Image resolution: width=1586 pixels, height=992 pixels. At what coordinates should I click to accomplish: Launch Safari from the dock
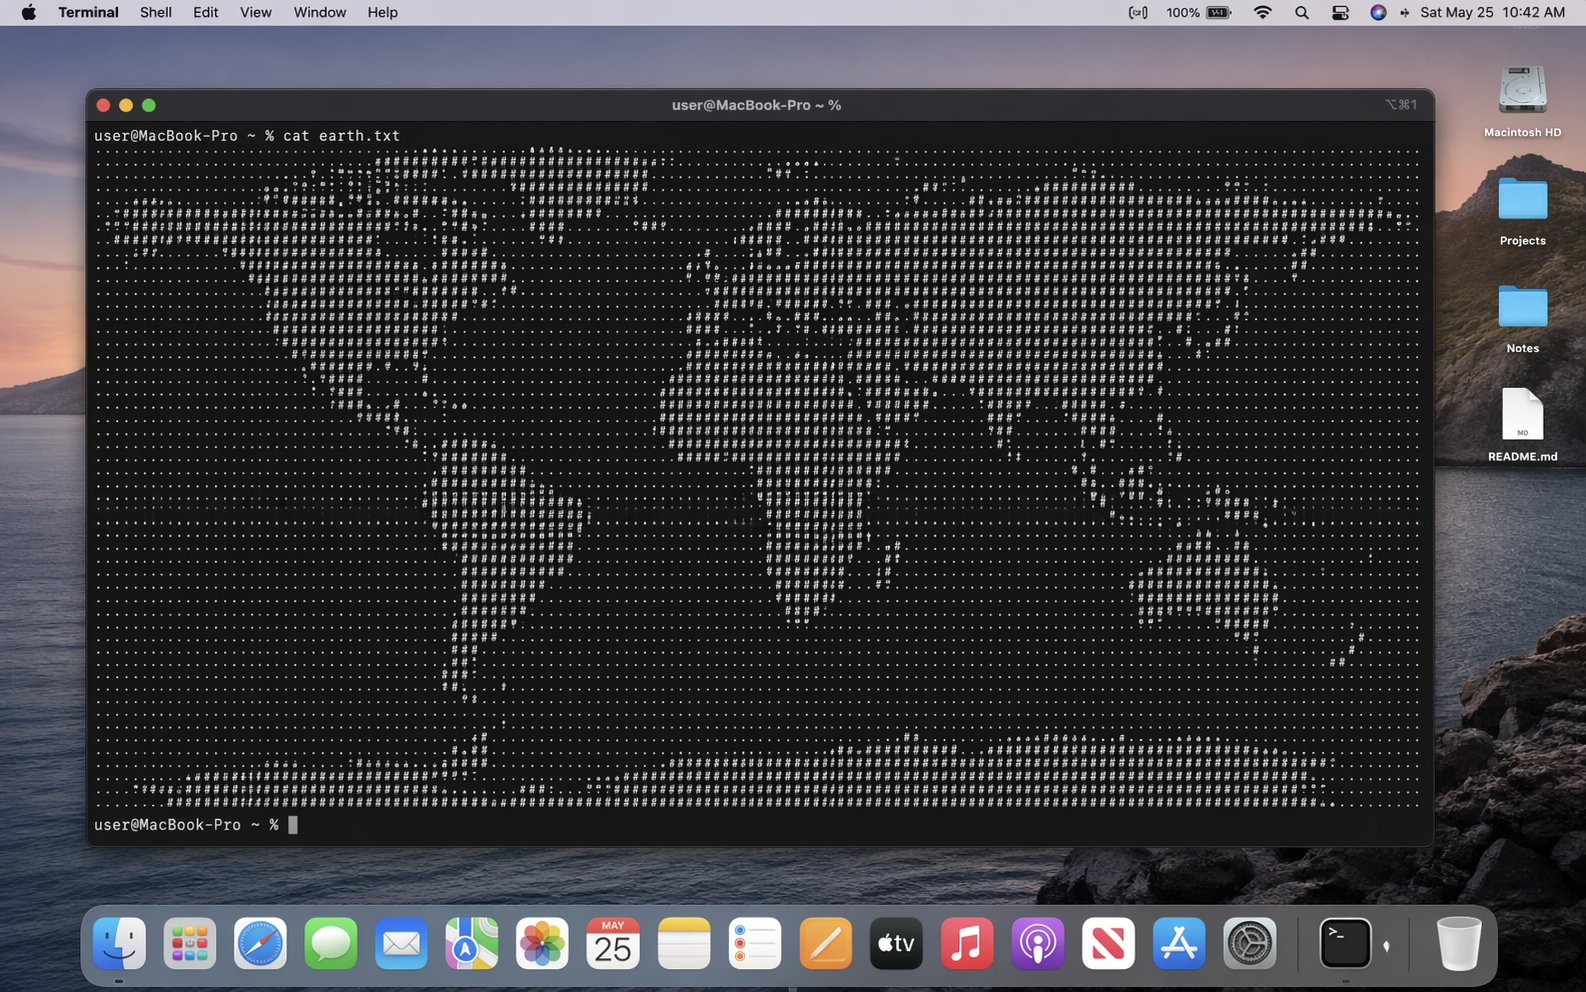coord(260,943)
